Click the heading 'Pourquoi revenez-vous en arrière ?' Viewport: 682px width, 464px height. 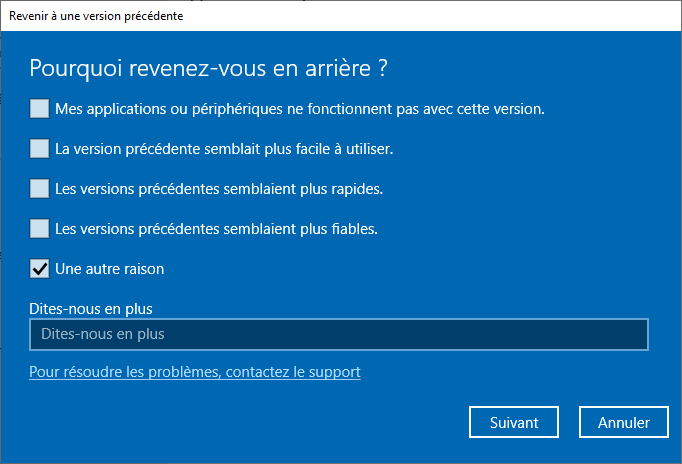(208, 68)
